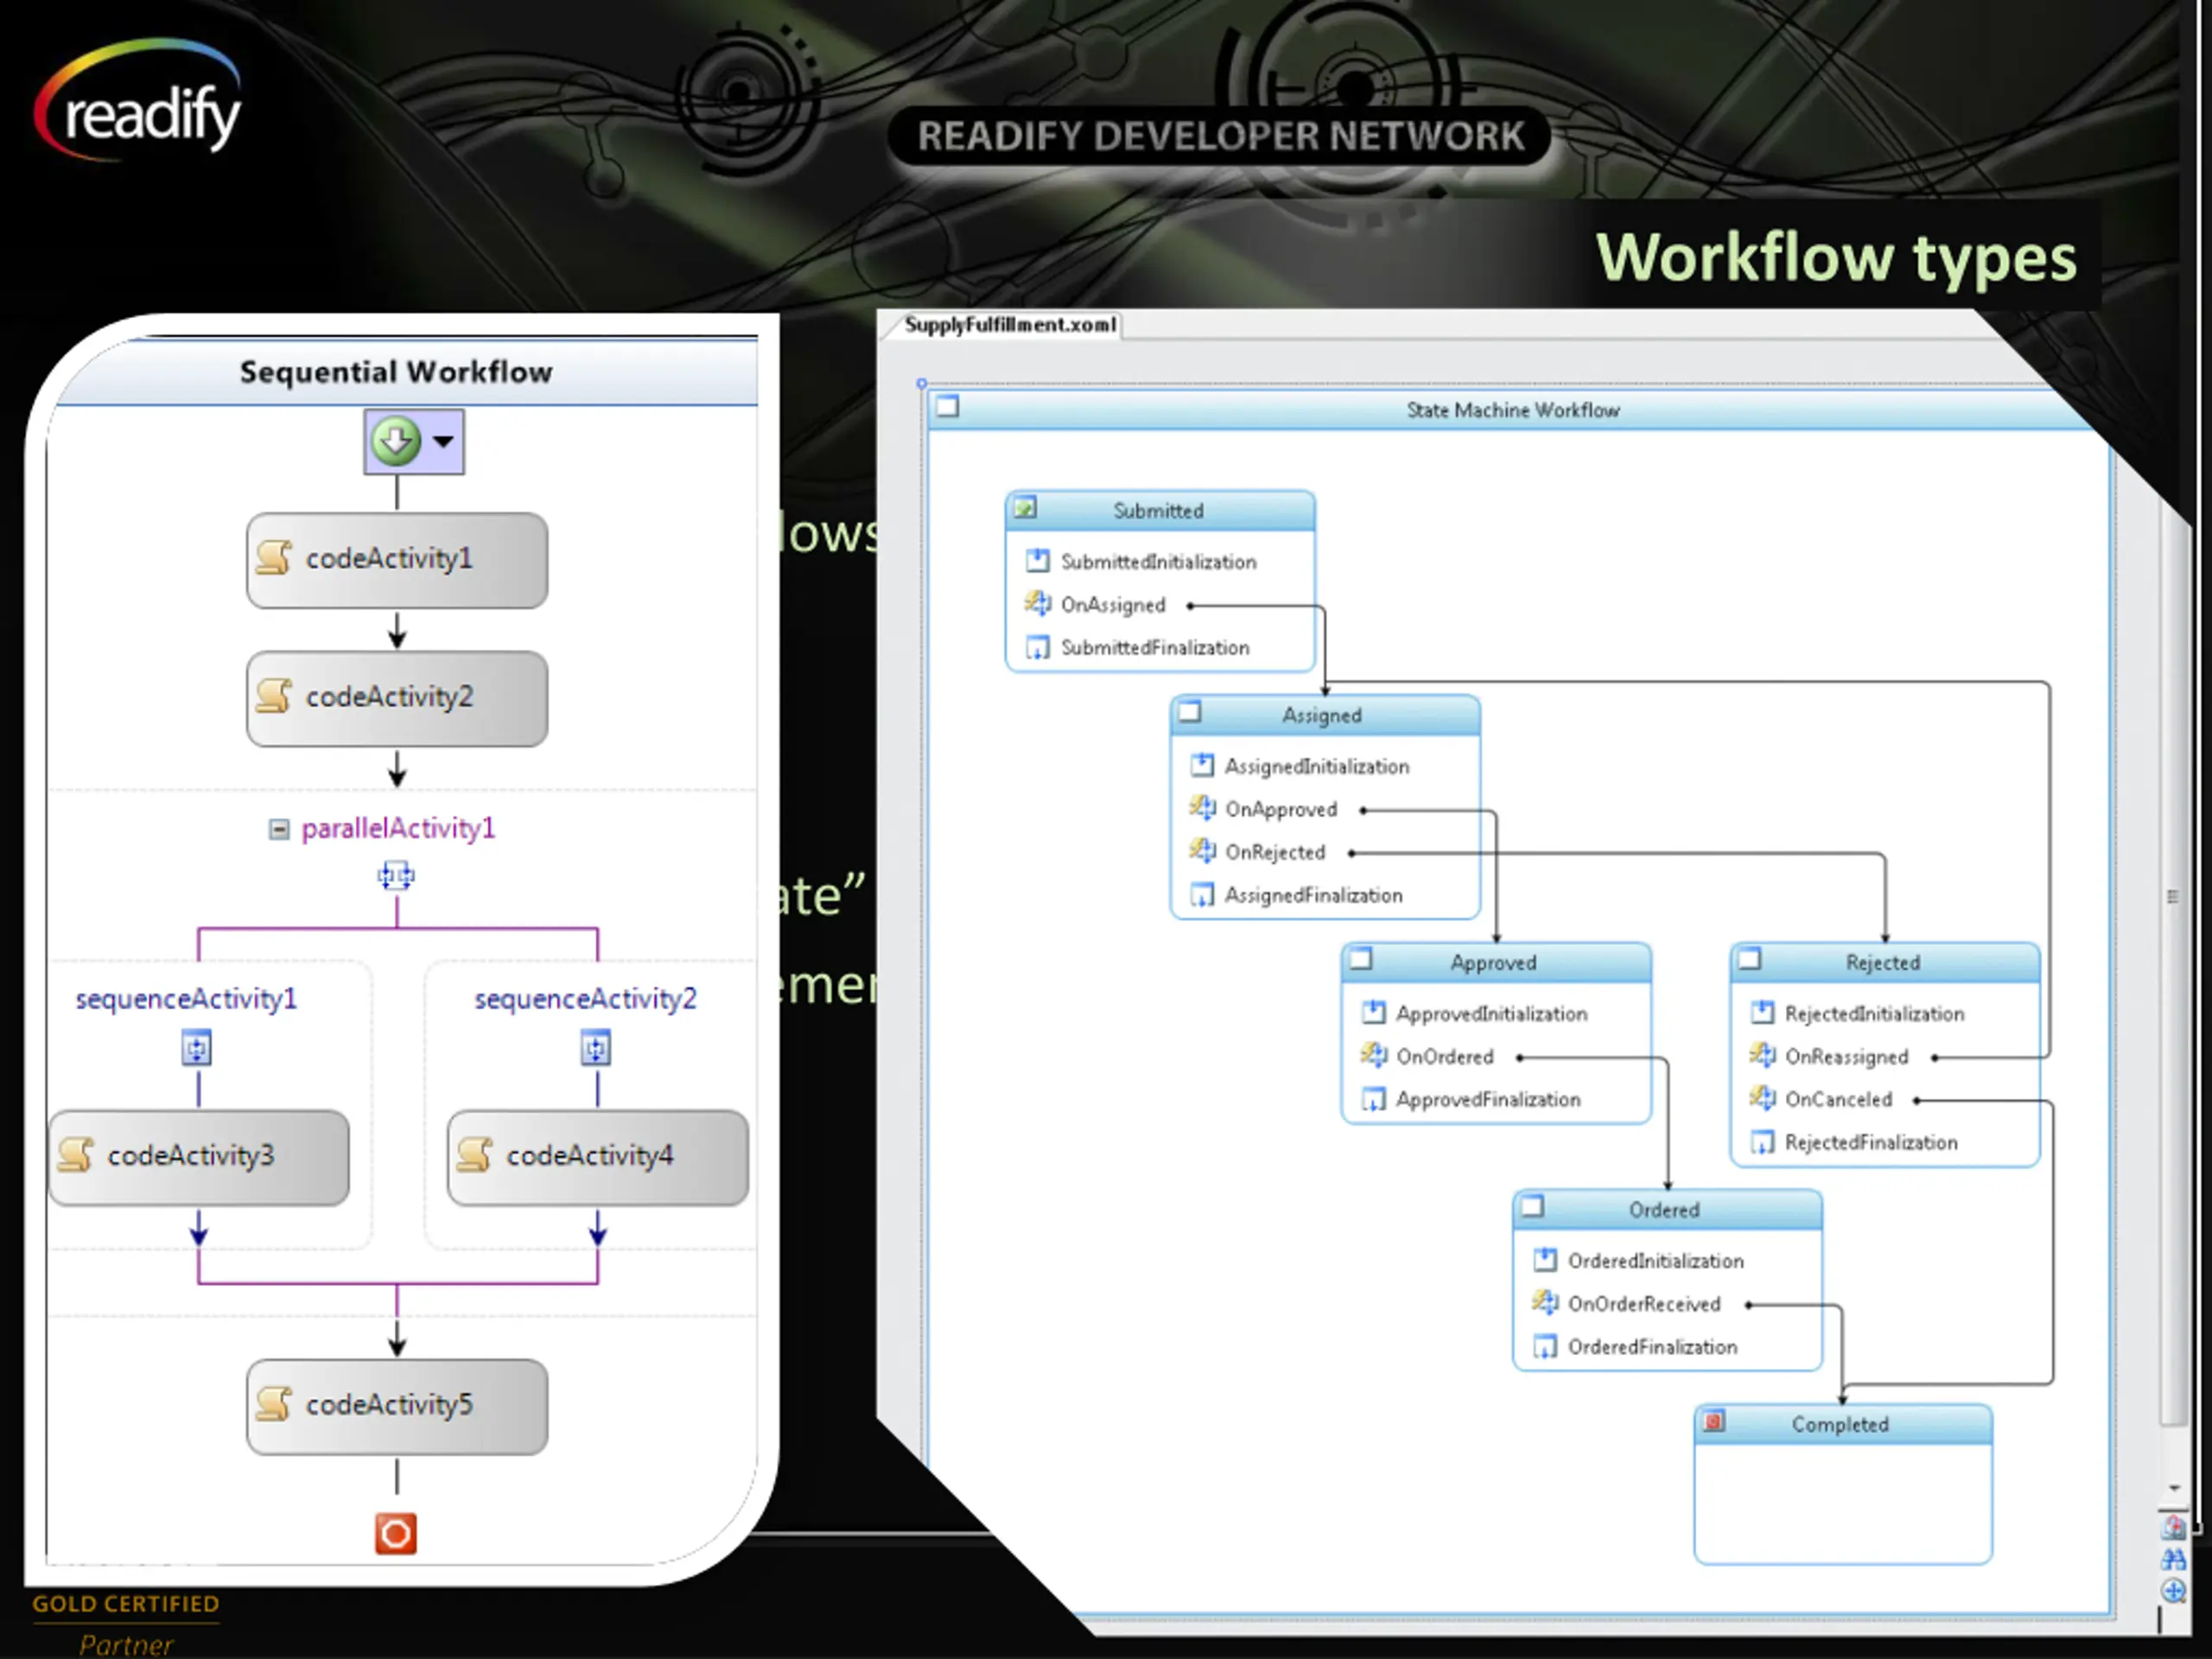The height and width of the screenshot is (1659, 2212).
Task: Select the OnOrderReceived event item
Action: pyautogui.click(x=1643, y=1304)
